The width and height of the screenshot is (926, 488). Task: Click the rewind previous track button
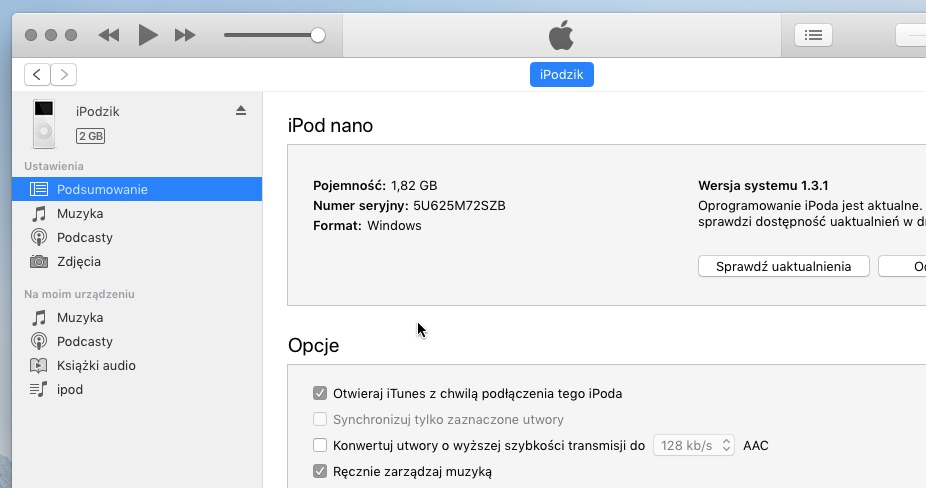click(109, 35)
